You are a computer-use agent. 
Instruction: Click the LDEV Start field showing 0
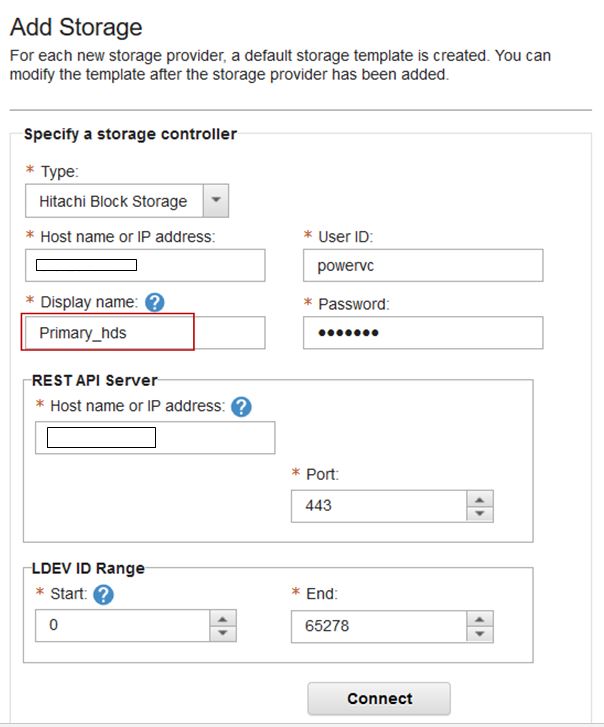pyautogui.click(x=123, y=625)
